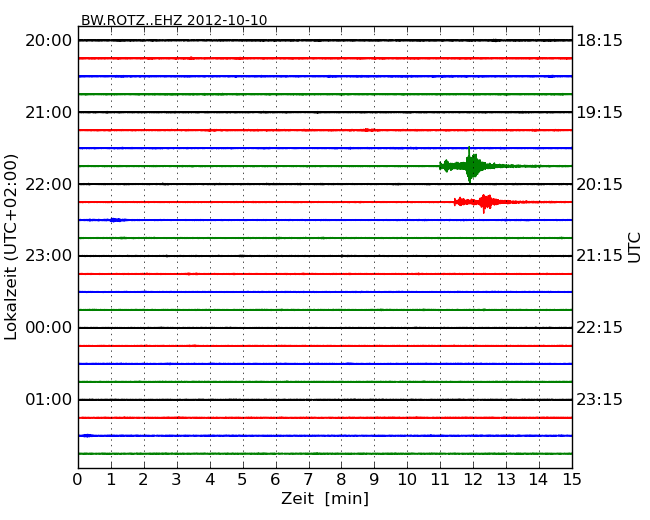
Task: Click the 22:15 UTC tick label
Action: [599, 328]
